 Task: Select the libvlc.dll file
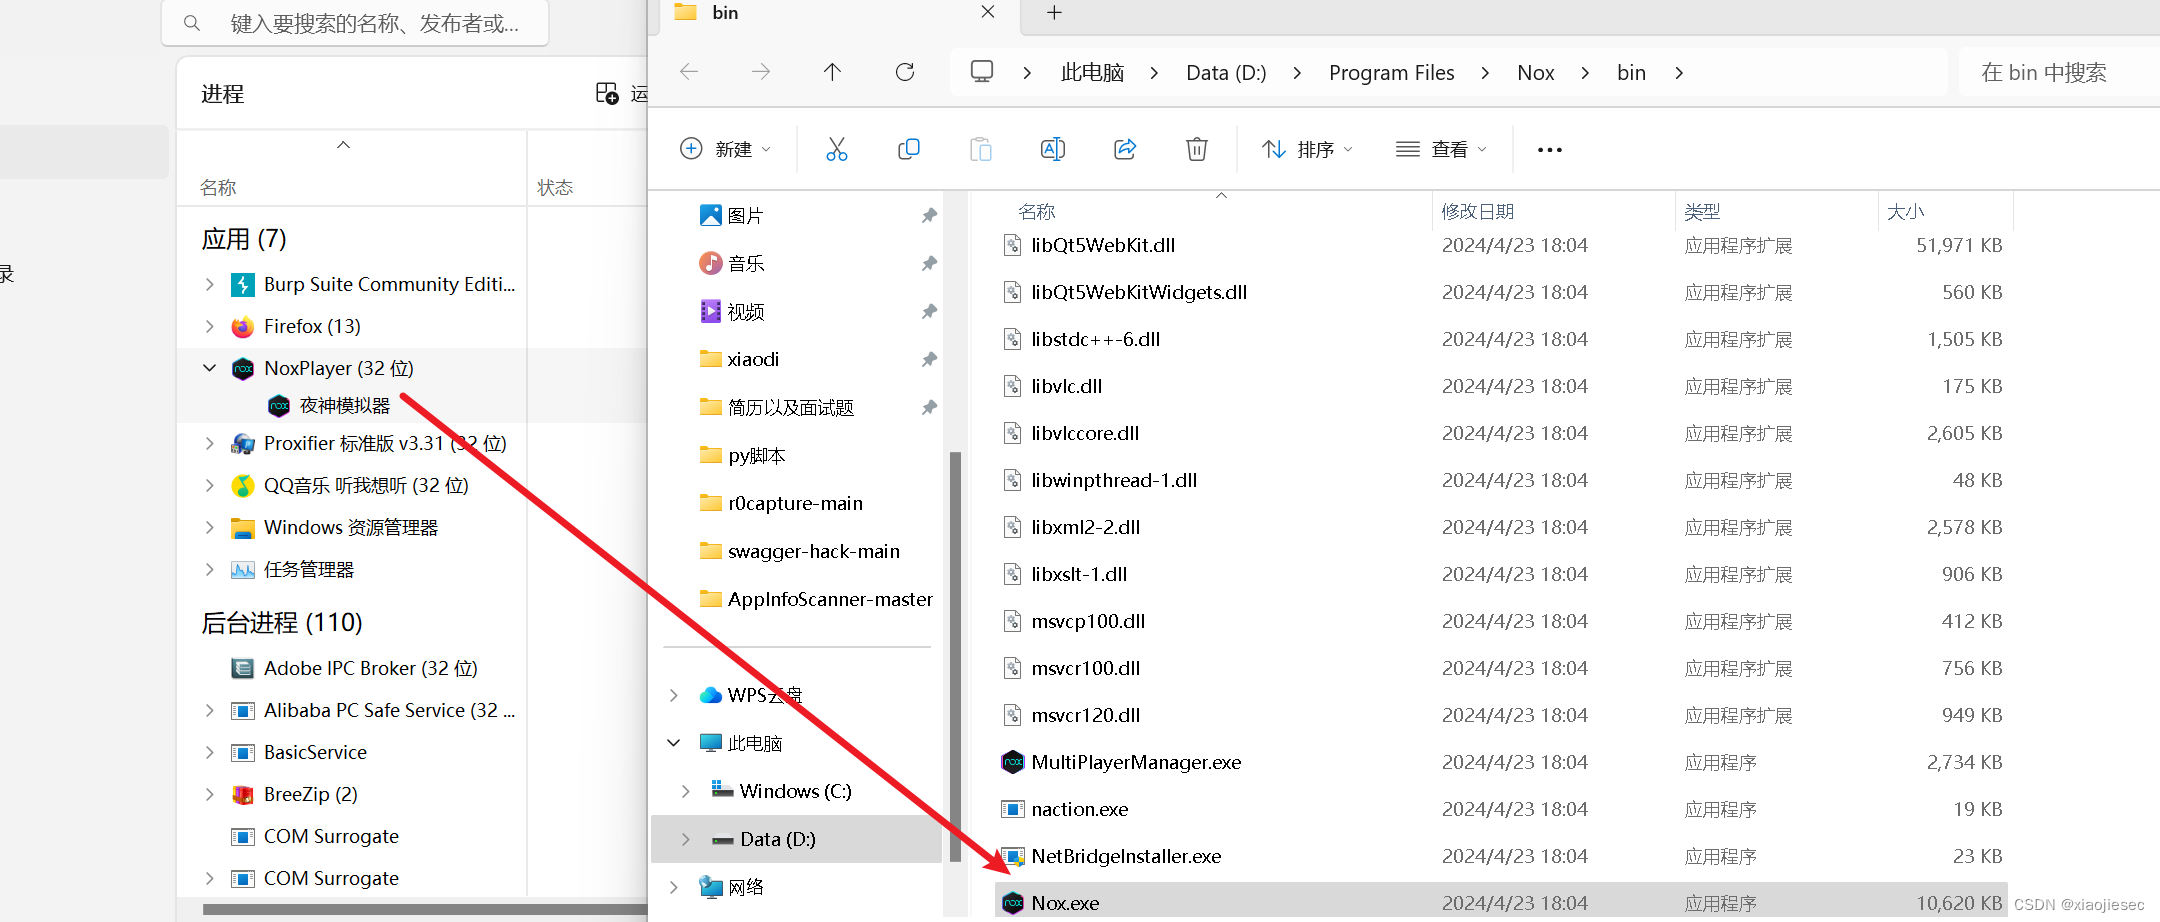(x=1066, y=386)
